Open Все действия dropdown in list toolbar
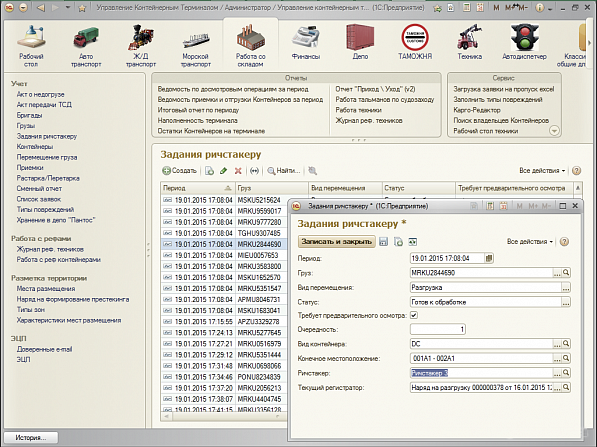Viewport: 597px width, 447px height. (542, 171)
